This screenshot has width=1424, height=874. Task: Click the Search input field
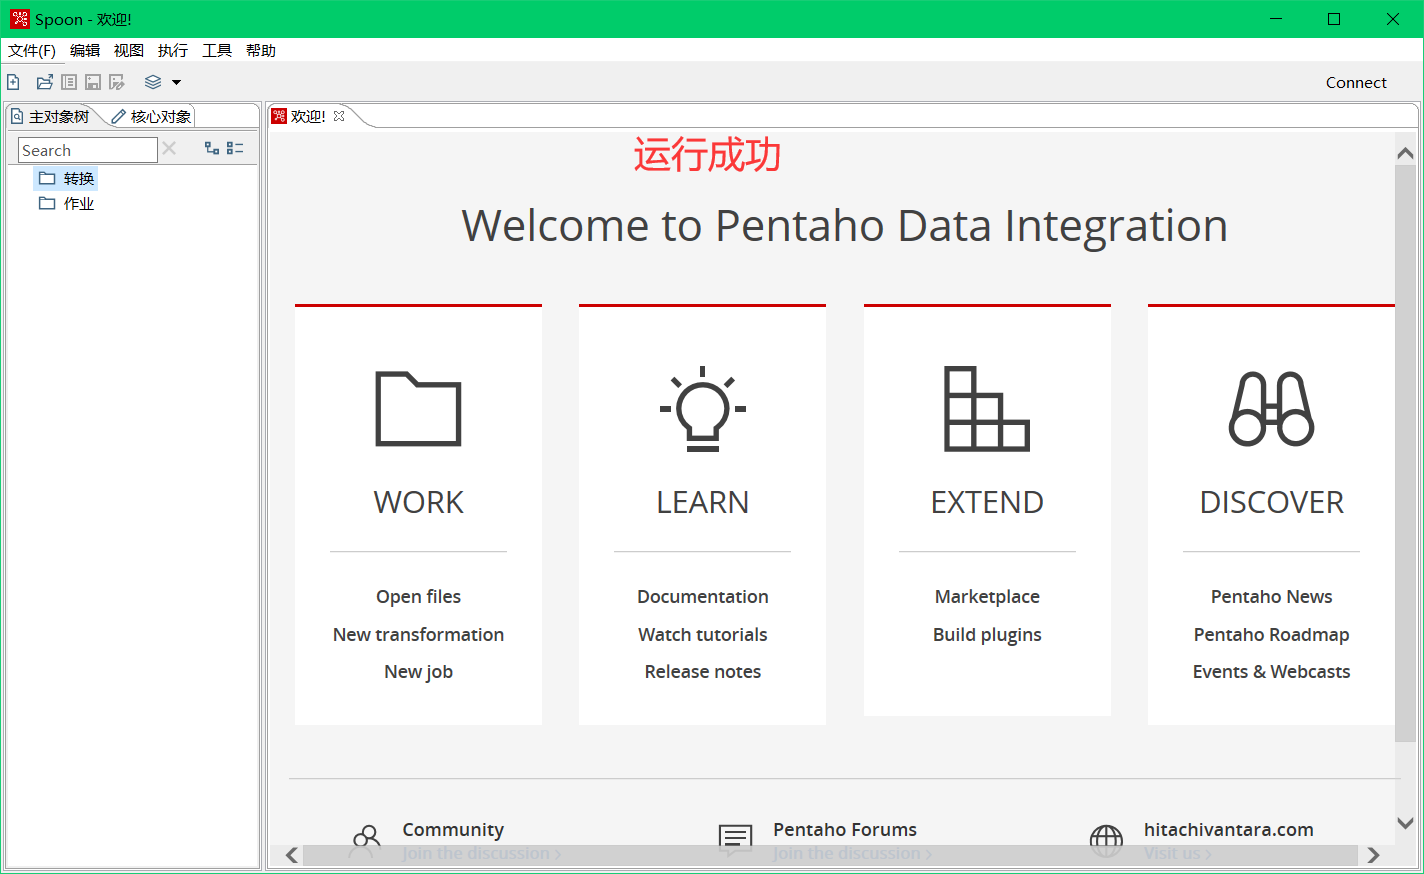(88, 150)
